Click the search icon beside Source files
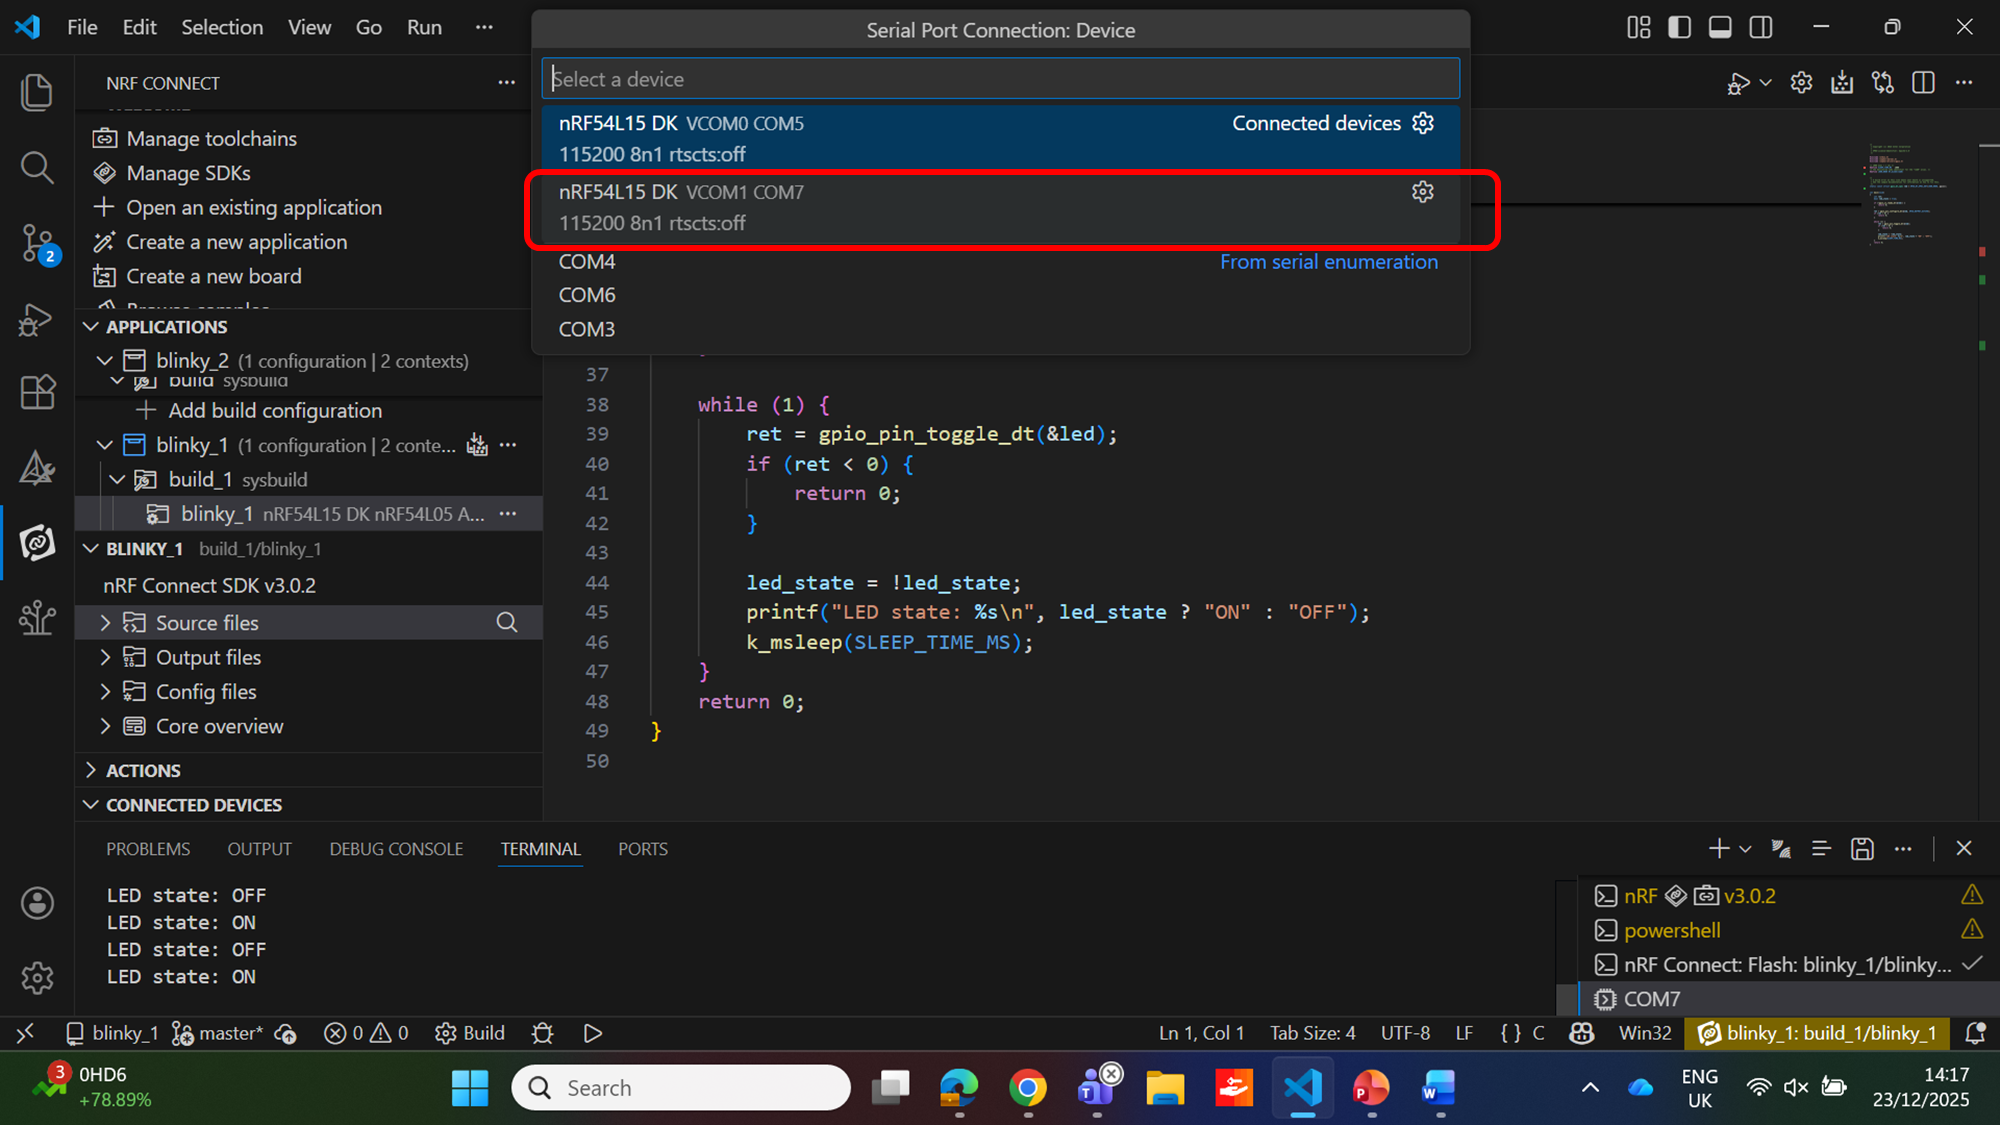The image size is (2000, 1125). 507,623
